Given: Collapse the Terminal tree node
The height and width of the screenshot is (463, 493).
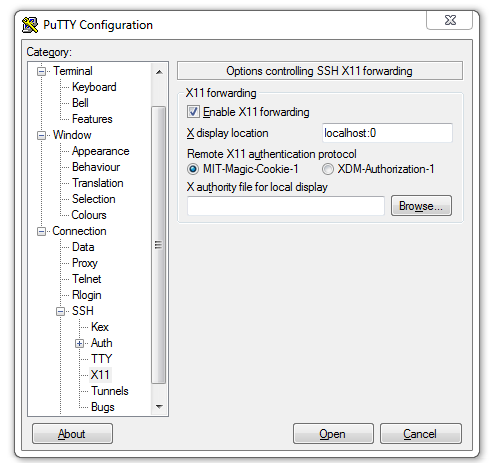Looking at the screenshot, I should pyautogui.click(x=41, y=71).
